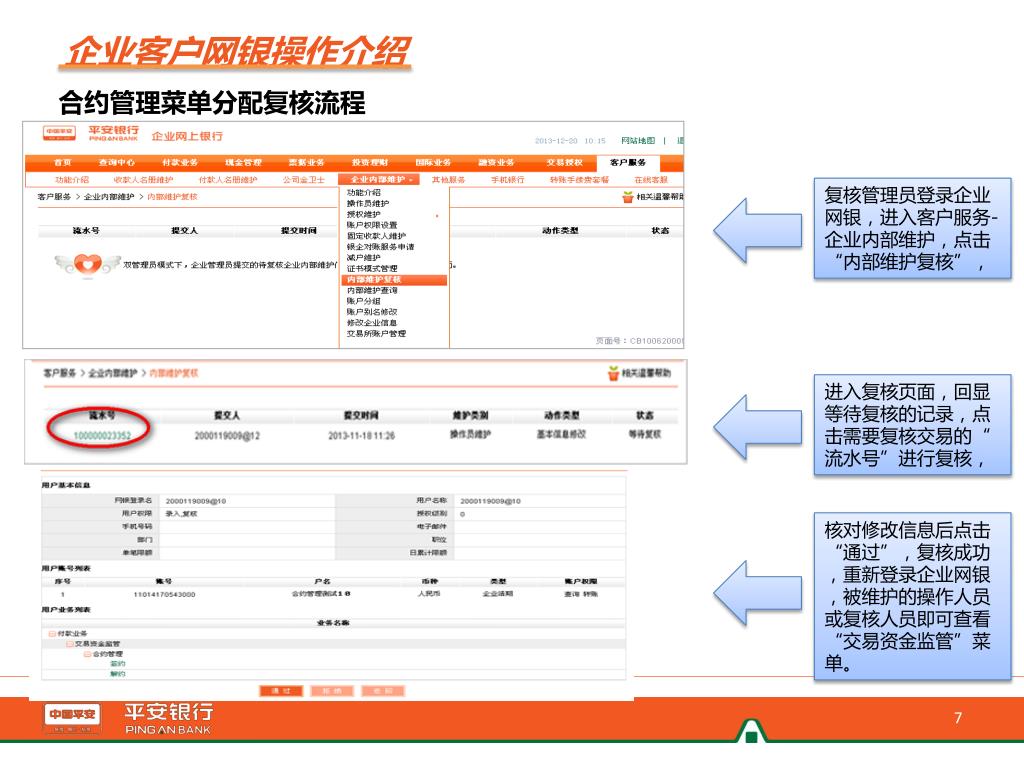Choose 银企对账服务申请 from the dropdown
Image resolution: width=1024 pixels, height=768 pixels.
tap(380, 247)
